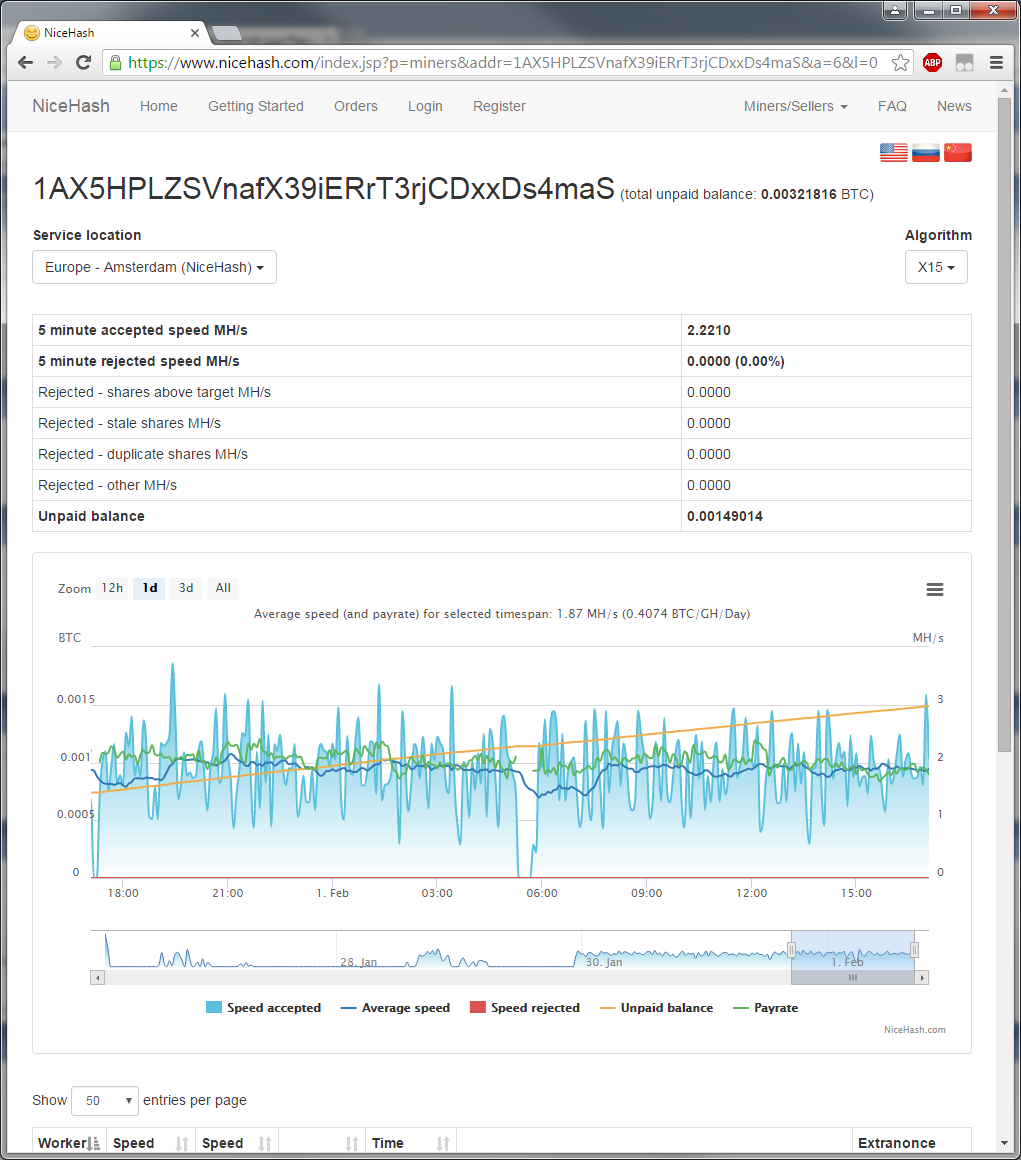
Task: Switch language using the Russian flag
Action: [x=926, y=152]
